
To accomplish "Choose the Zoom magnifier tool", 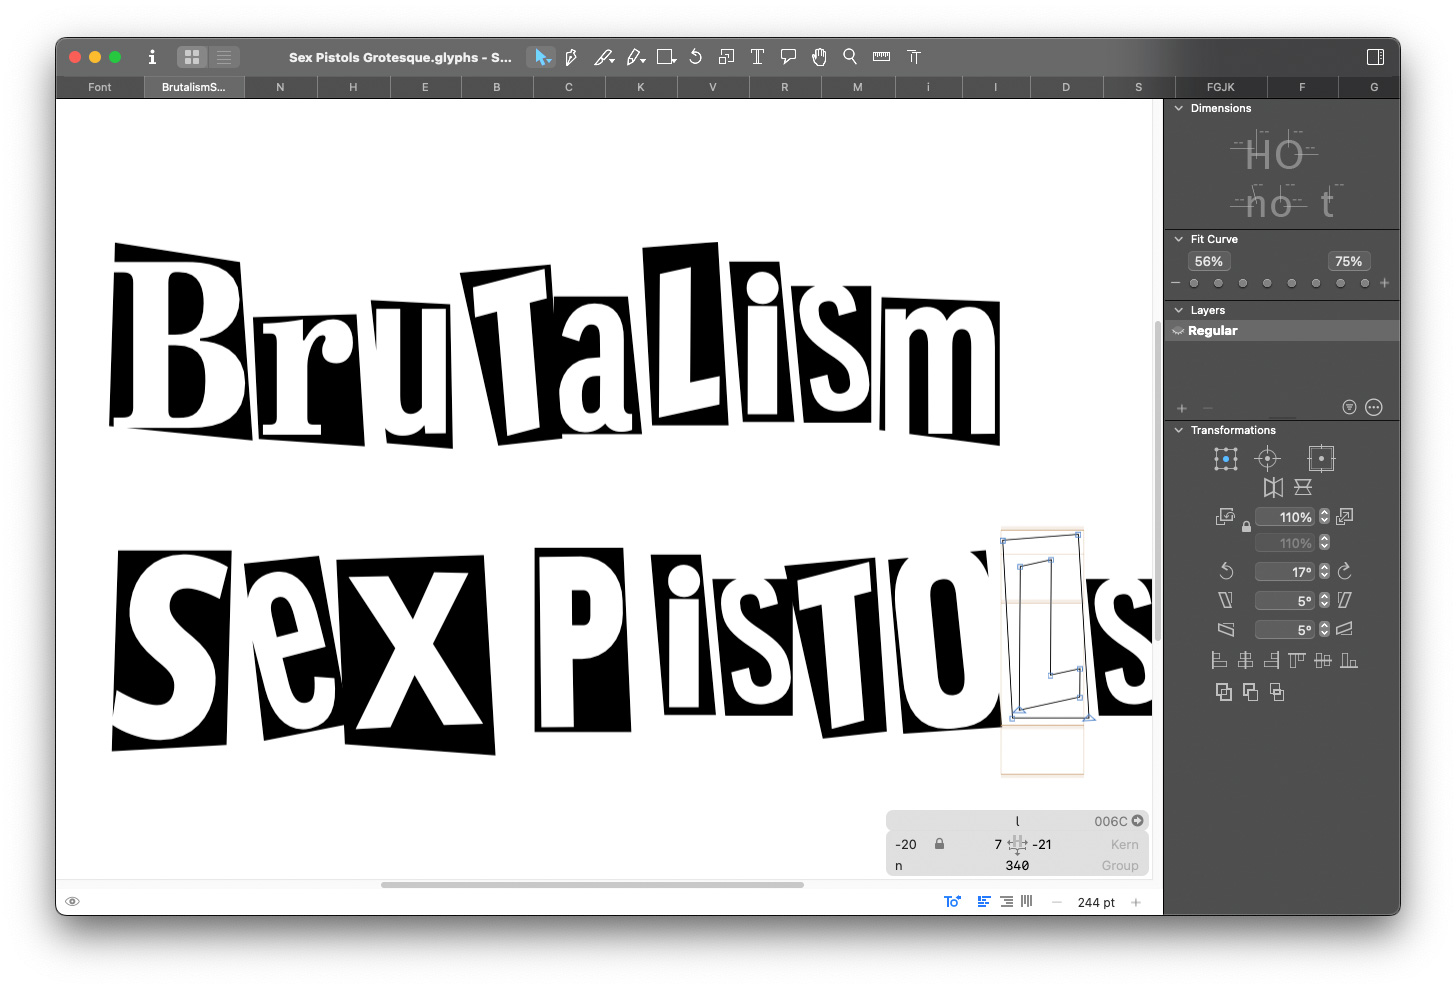I will (850, 57).
